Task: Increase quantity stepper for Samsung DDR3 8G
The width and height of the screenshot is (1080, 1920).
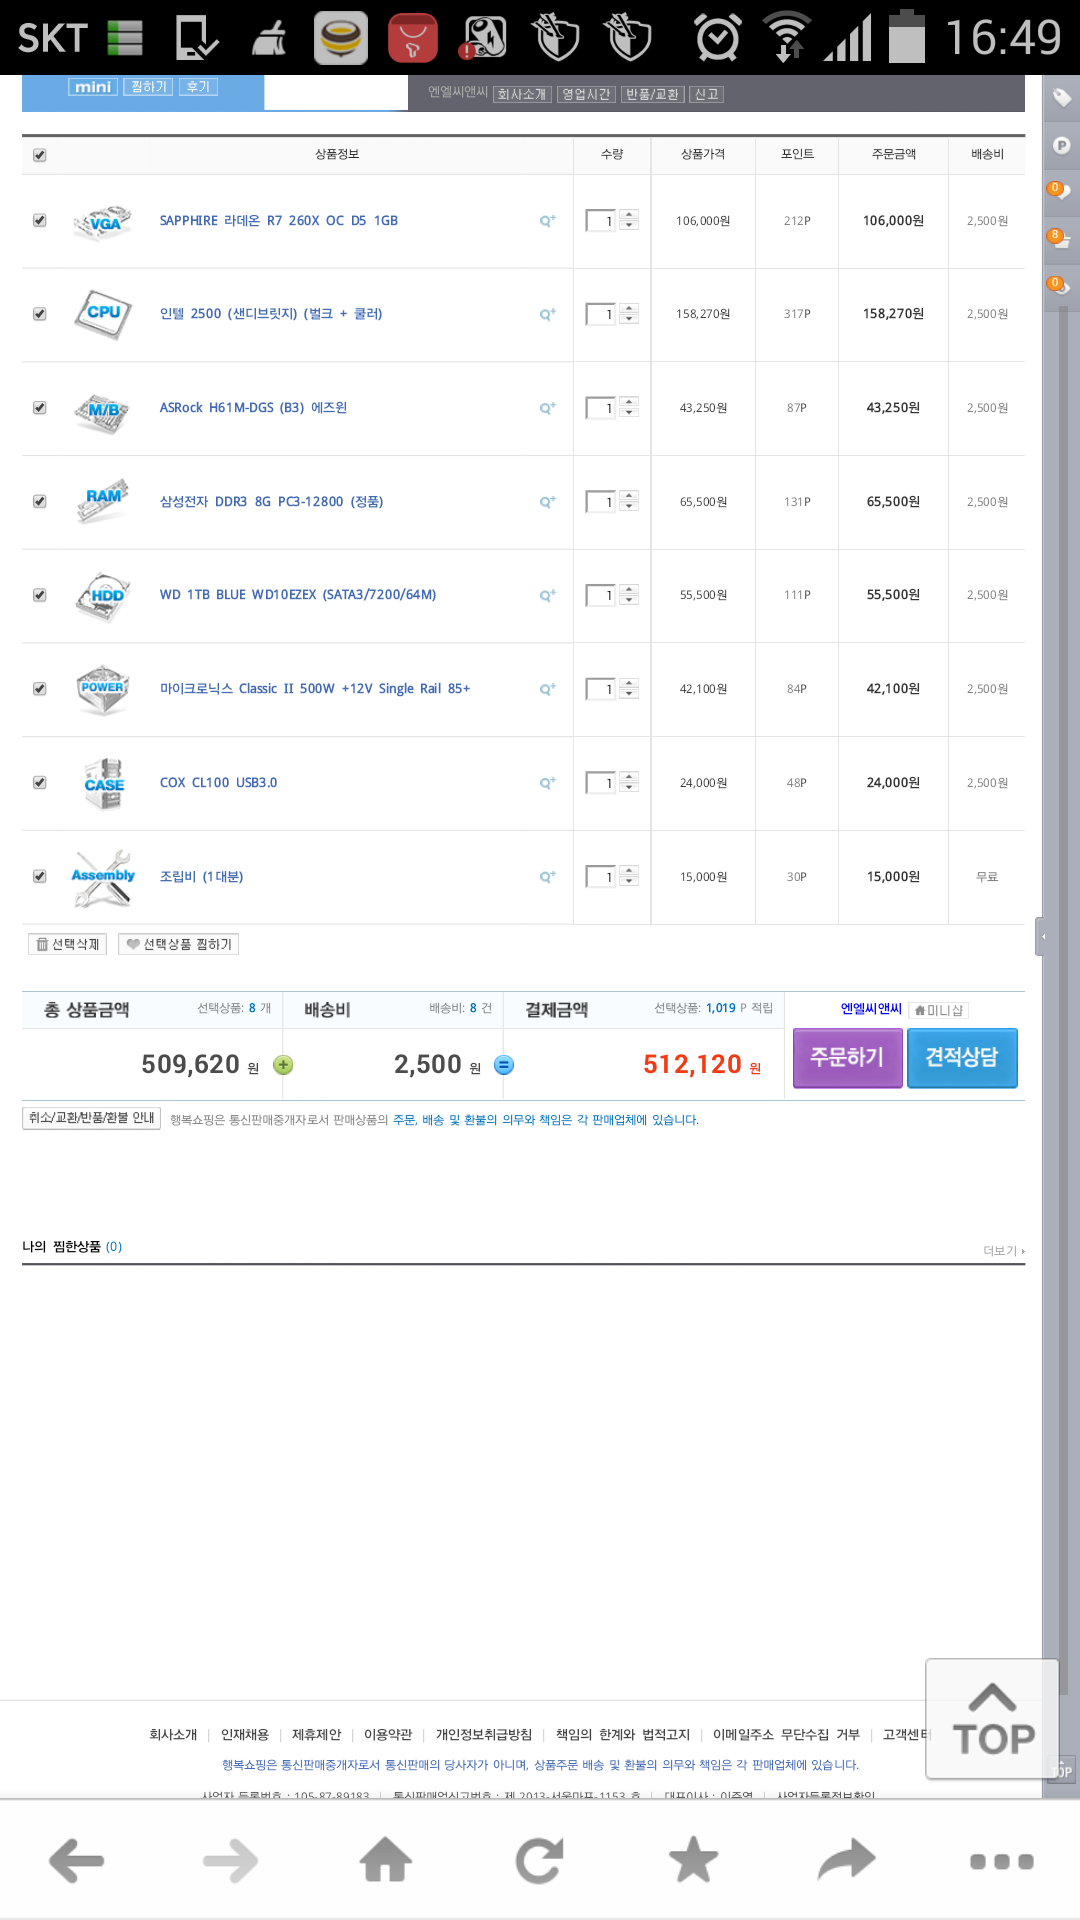Action: coord(629,495)
